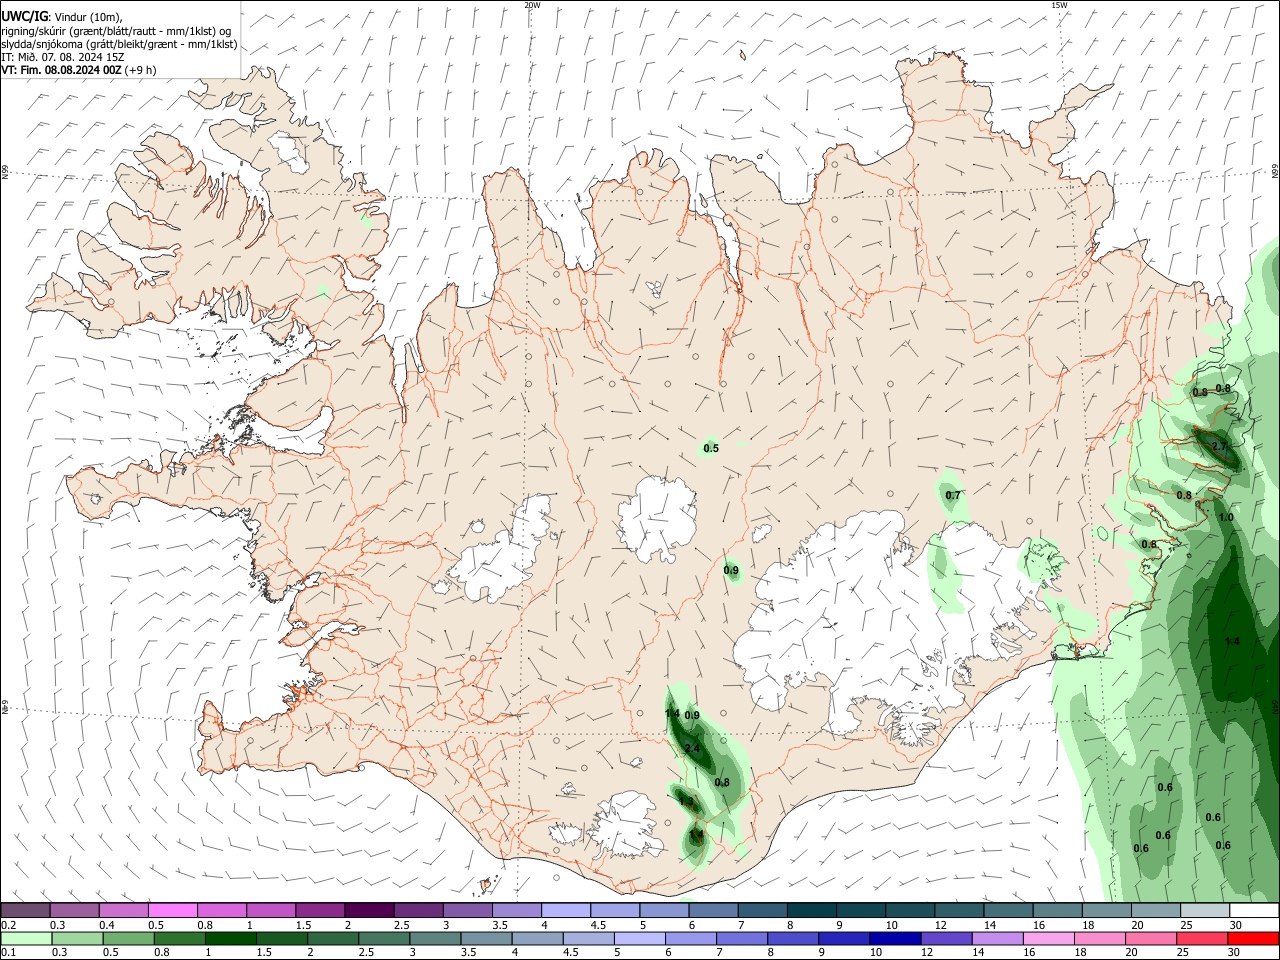Viewport: 1280px width, 960px height.
Task: Click the light gray swatch between 25 and 30
Action: (x=1204, y=910)
